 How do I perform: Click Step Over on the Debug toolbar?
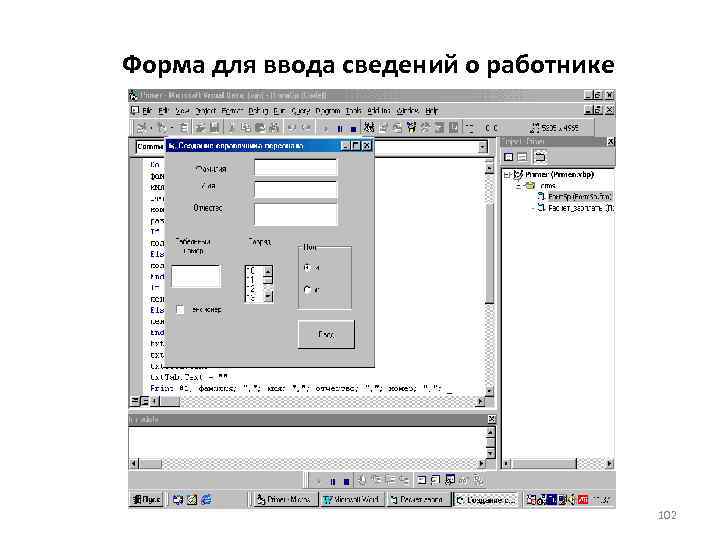point(390,481)
